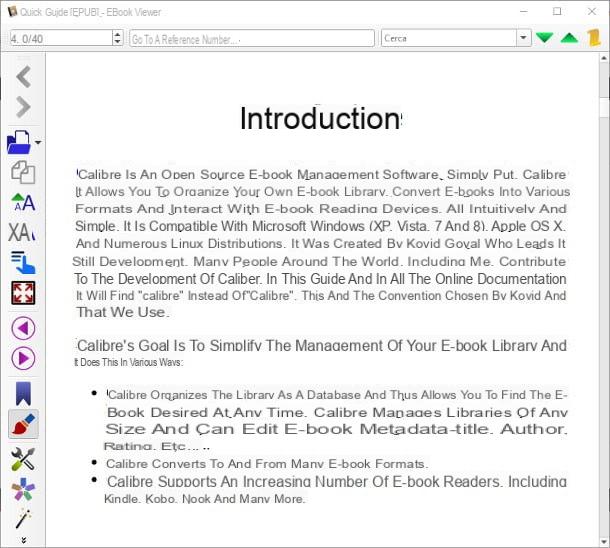610x548 pixels.
Task: Toggle paged mode with the yellow scroll icon
Action: 594,38
